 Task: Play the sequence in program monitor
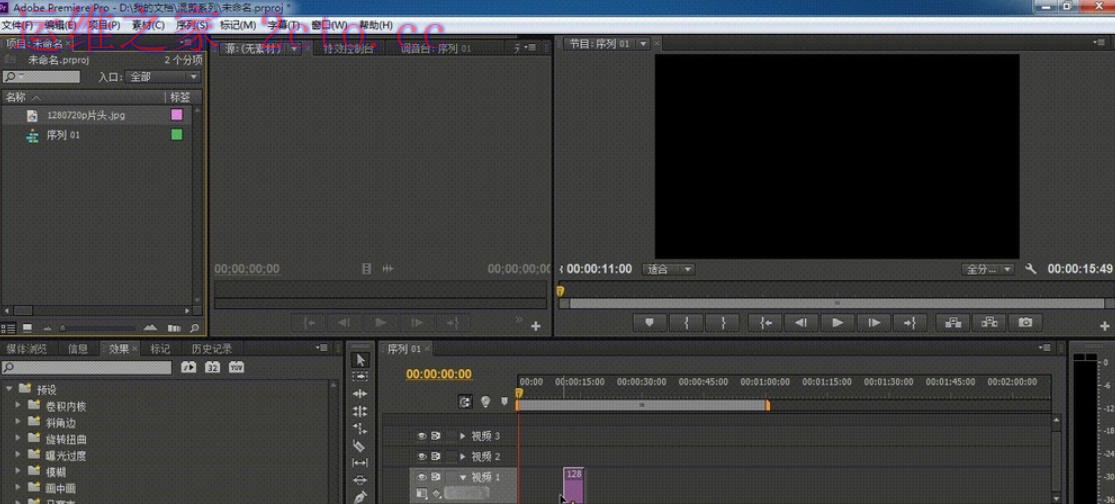tap(838, 323)
